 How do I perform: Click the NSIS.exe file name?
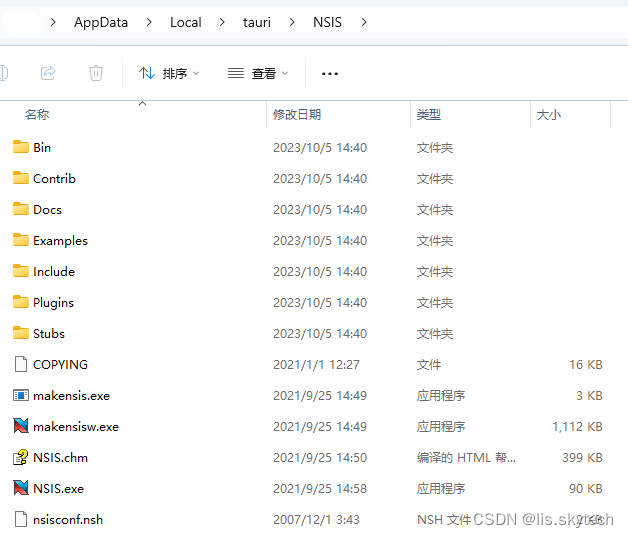pos(58,488)
